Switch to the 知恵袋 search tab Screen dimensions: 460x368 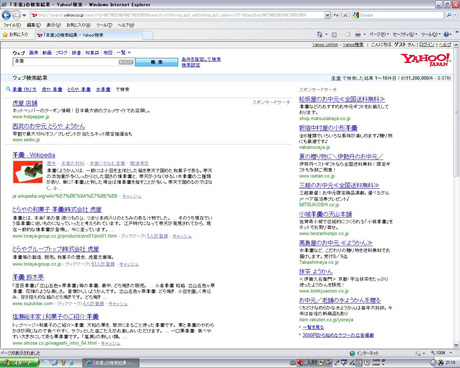coord(92,53)
